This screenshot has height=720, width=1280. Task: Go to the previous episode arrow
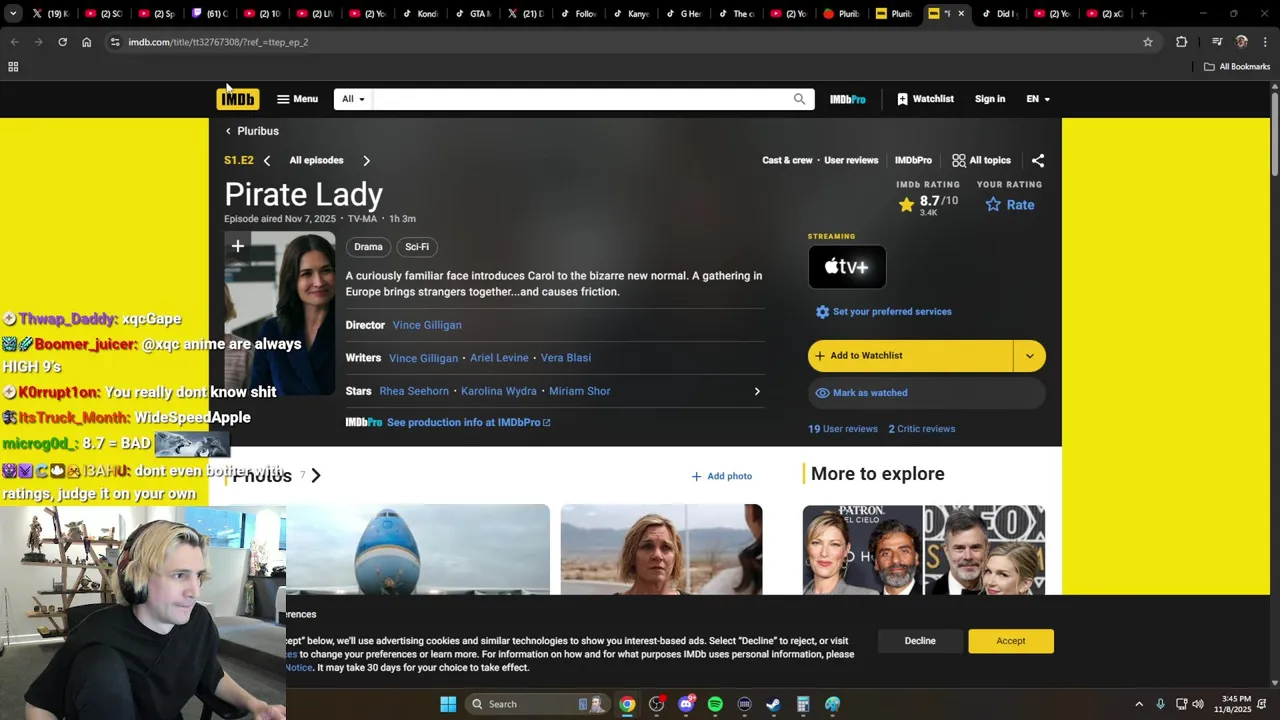267,160
